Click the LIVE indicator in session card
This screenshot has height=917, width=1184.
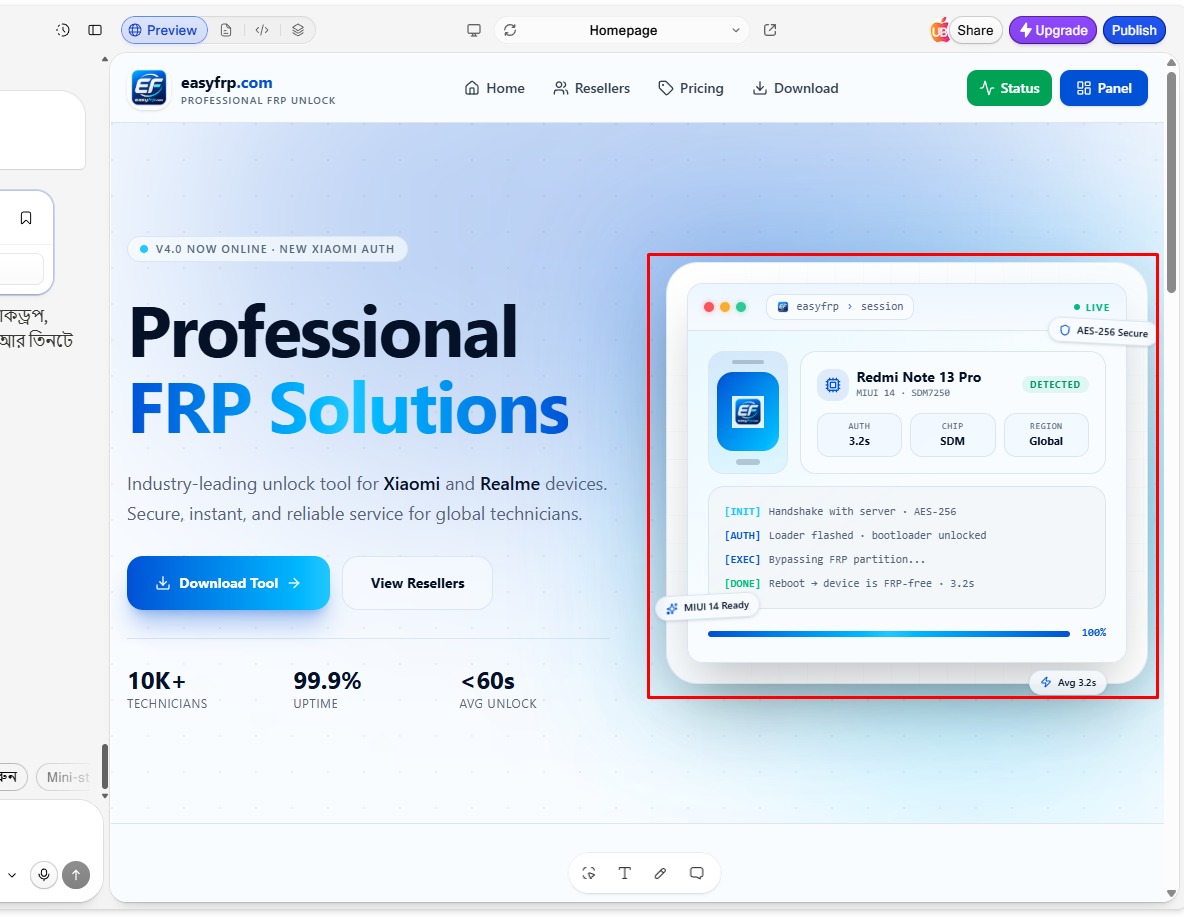tap(1092, 307)
